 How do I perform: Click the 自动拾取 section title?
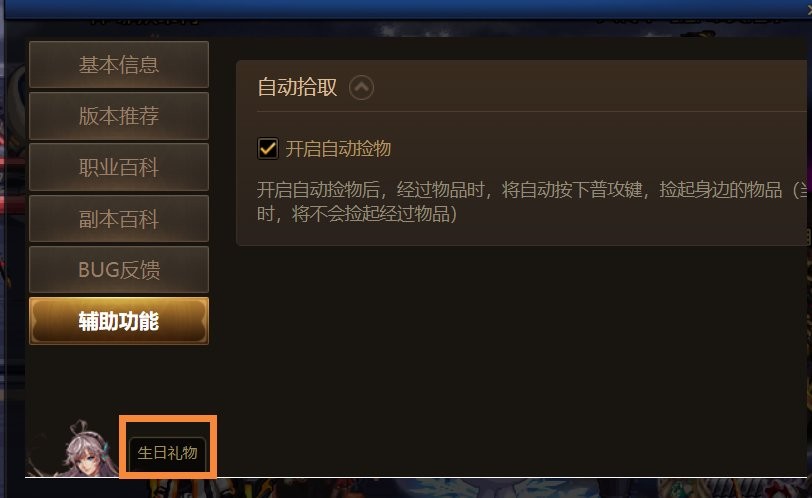(x=297, y=87)
